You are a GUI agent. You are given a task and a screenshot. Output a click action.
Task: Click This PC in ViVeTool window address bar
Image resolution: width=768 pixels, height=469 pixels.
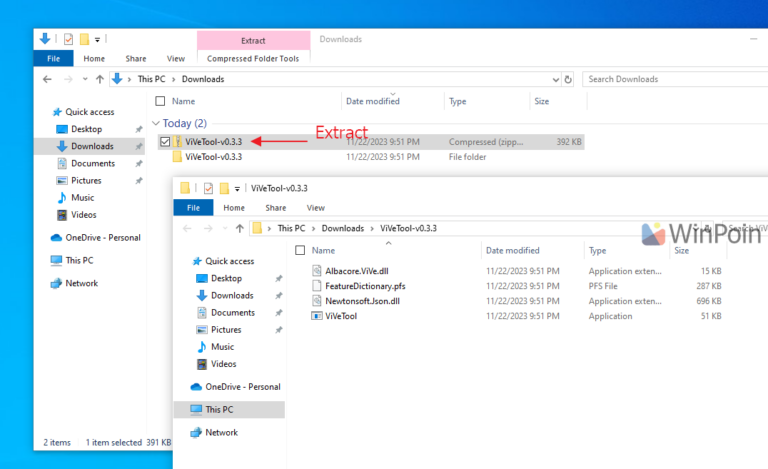291,228
